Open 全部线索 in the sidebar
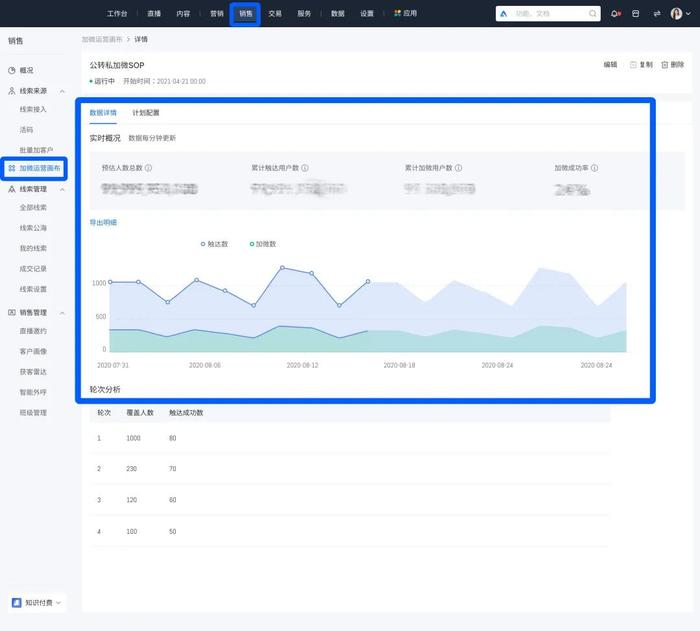 33,208
